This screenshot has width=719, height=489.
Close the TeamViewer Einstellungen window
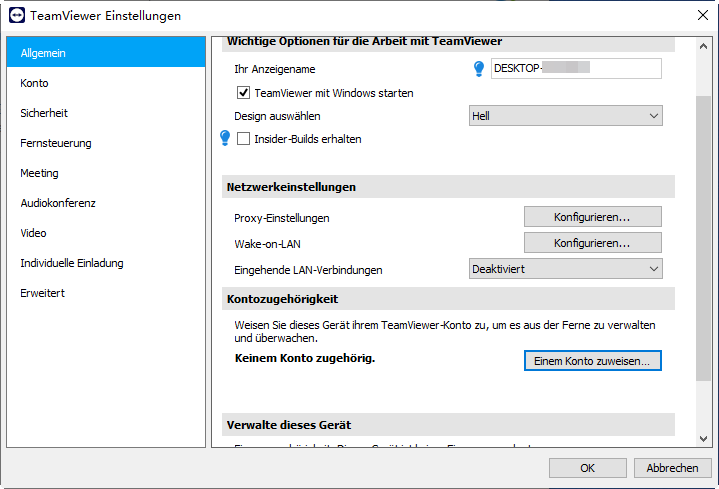pos(702,15)
